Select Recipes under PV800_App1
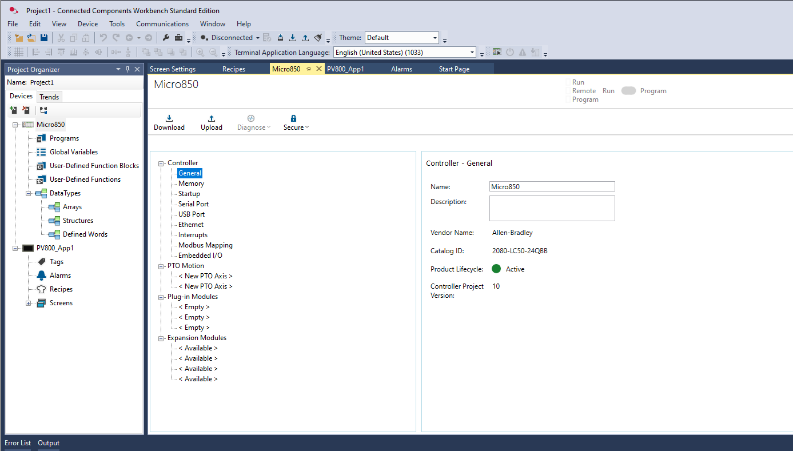This screenshot has height=451, width=793. pyautogui.click(x=61, y=289)
